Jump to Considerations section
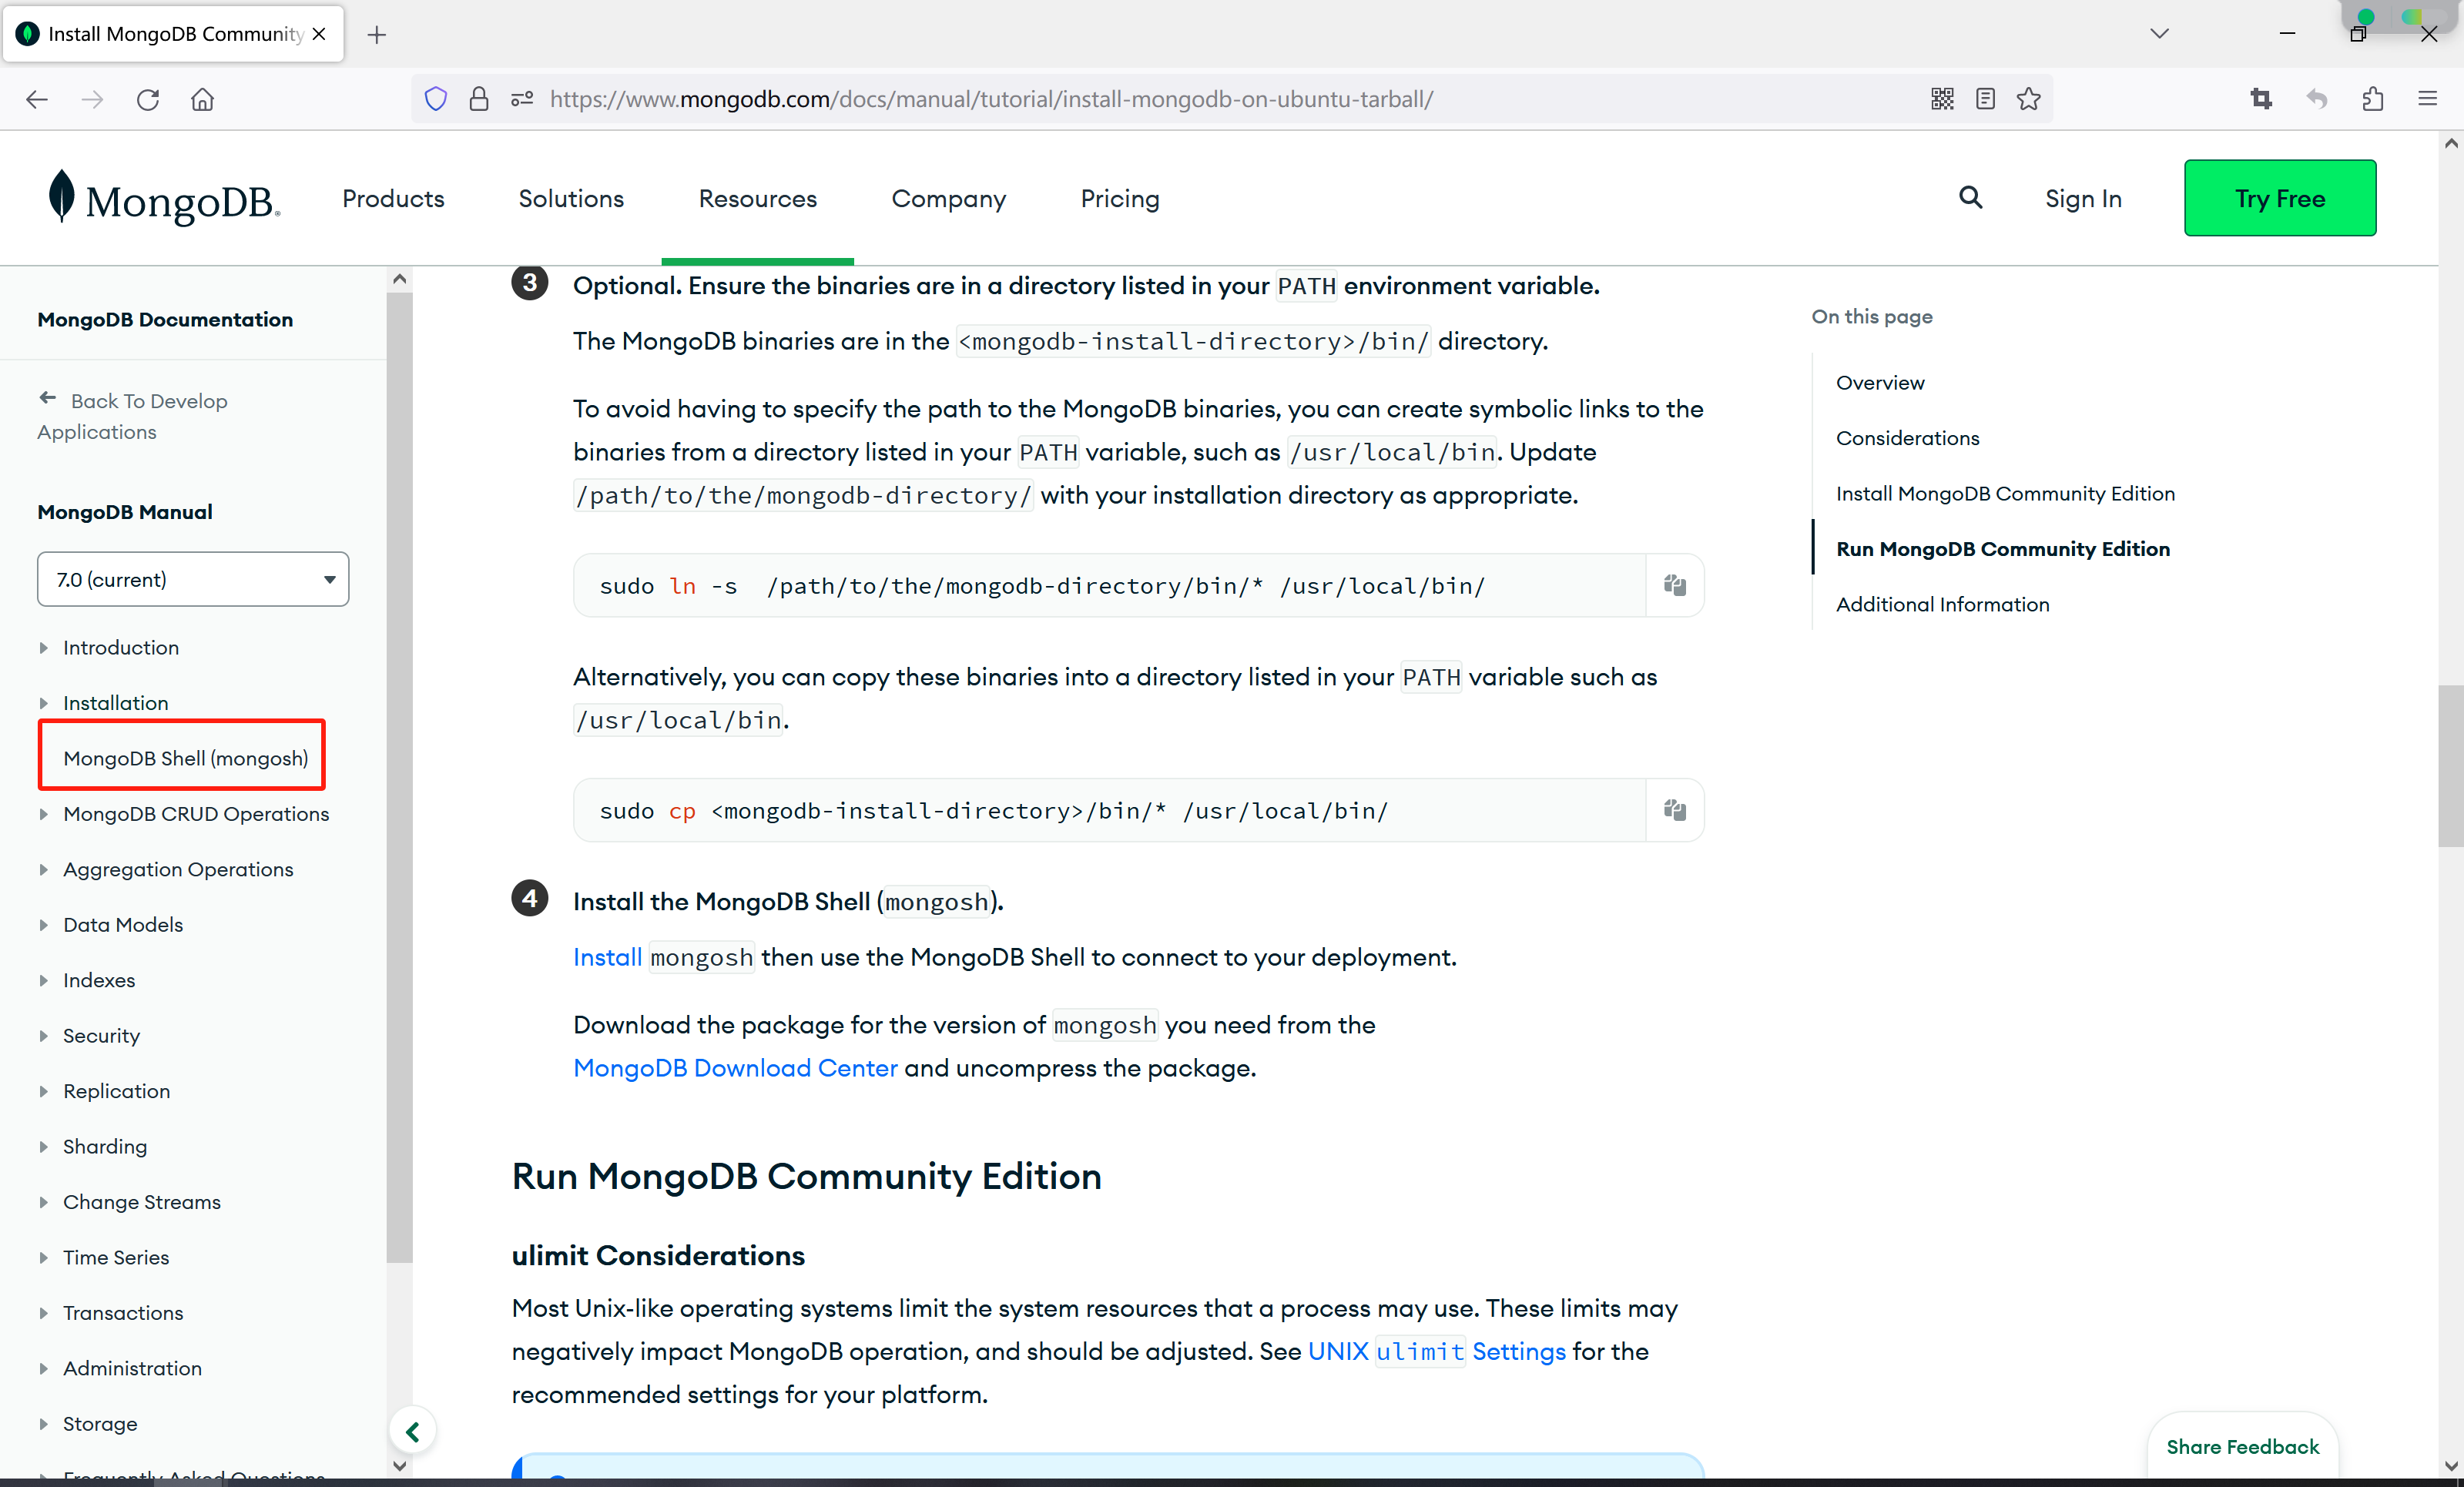The image size is (2464, 1487). click(x=1907, y=438)
